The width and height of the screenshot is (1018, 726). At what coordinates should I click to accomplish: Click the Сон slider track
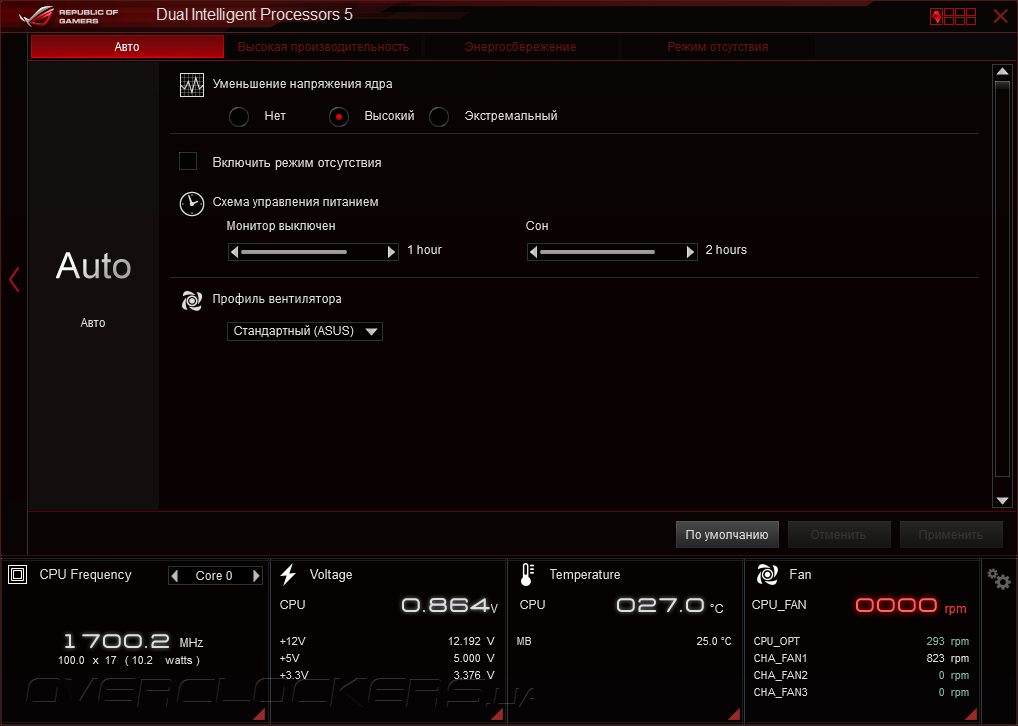click(x=612, y=252)
